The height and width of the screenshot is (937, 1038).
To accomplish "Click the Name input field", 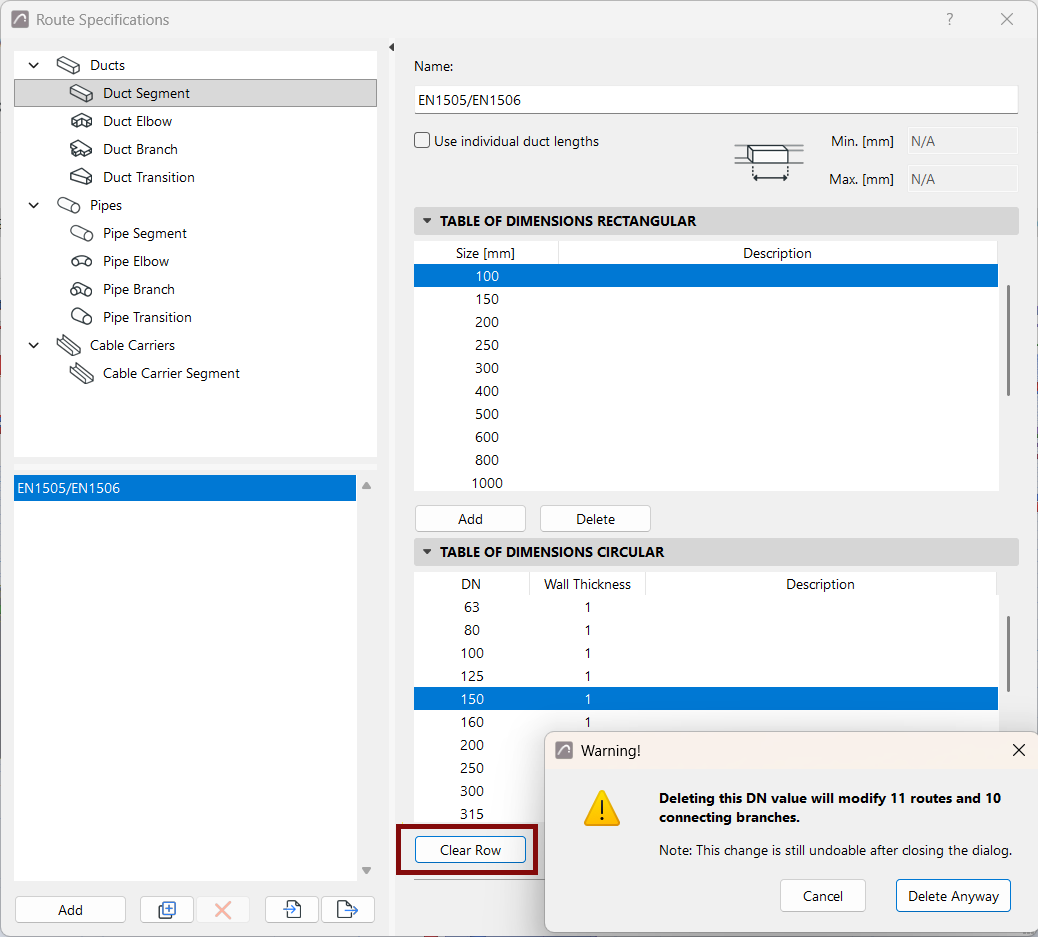I will (716, 100).
